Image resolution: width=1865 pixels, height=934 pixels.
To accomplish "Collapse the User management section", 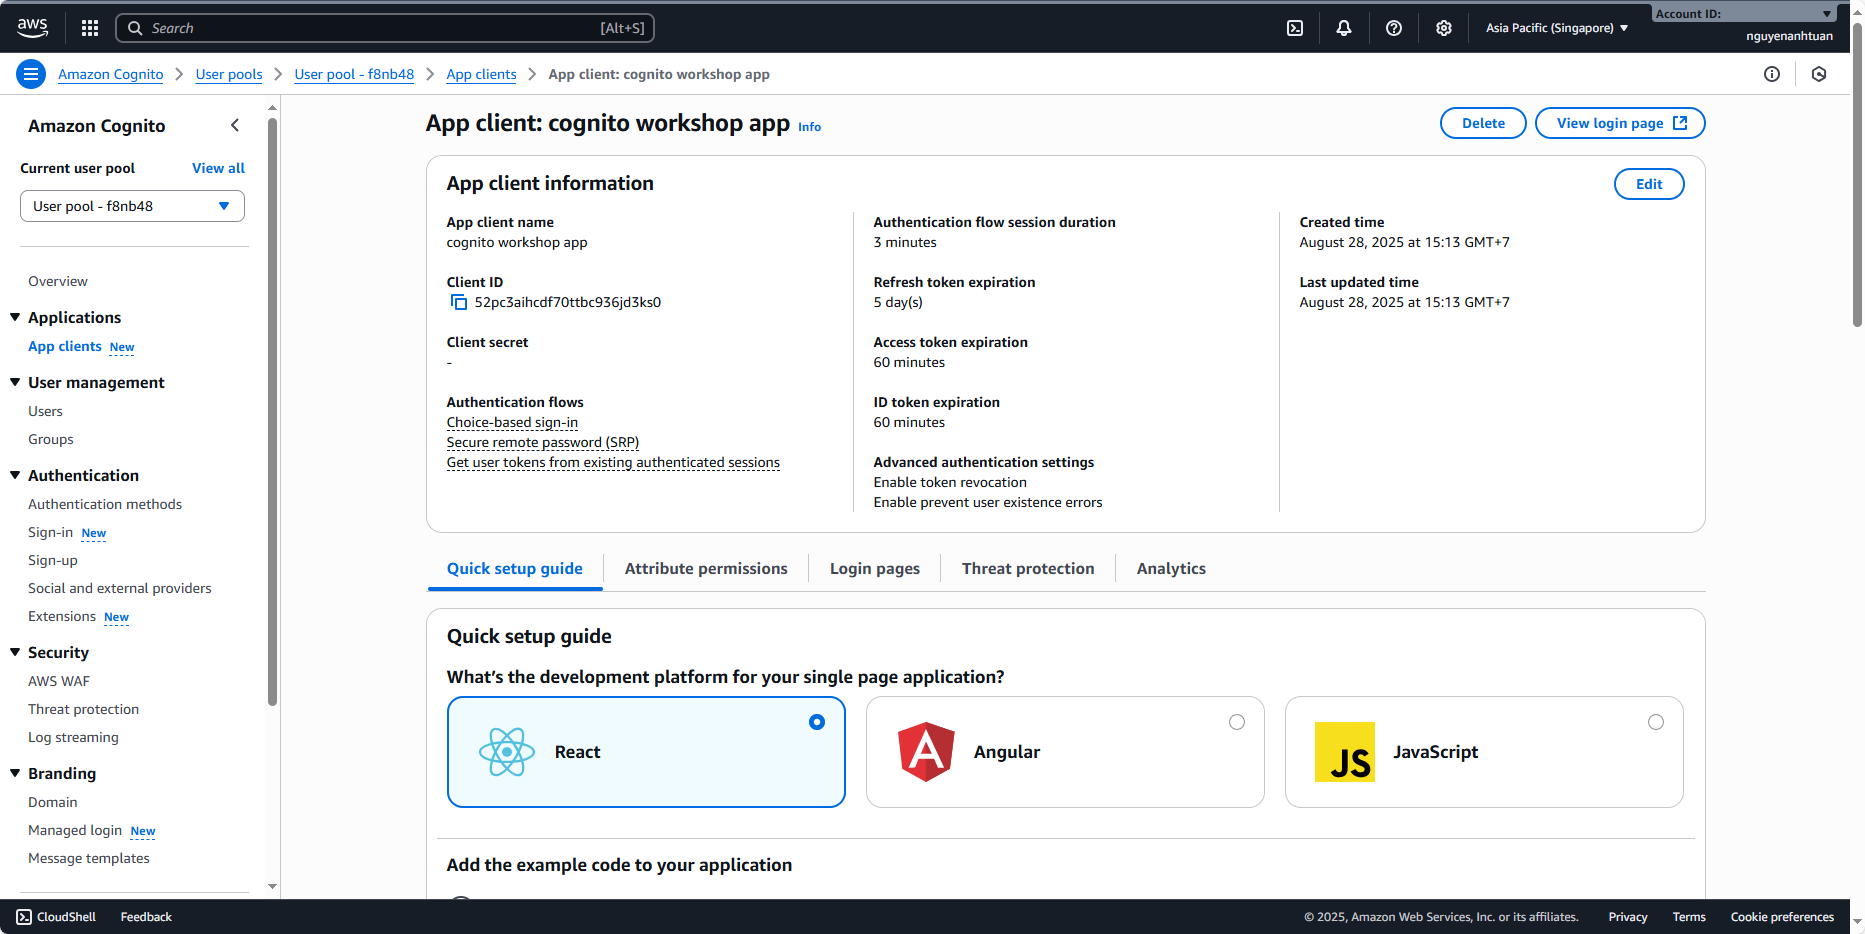I will click(15, 382).
